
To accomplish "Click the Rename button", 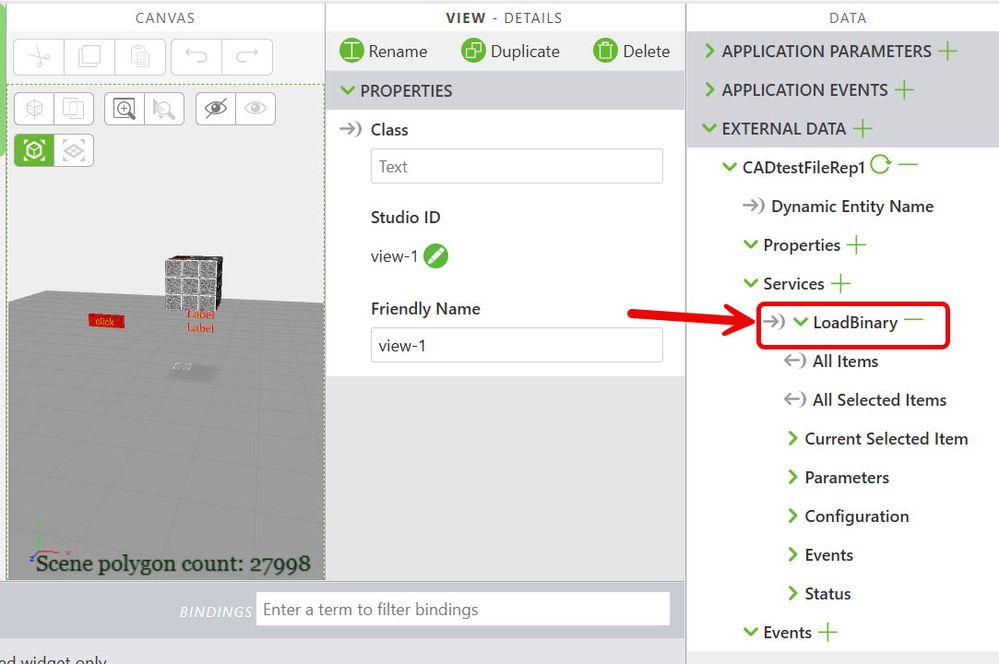I will point(383,51).
